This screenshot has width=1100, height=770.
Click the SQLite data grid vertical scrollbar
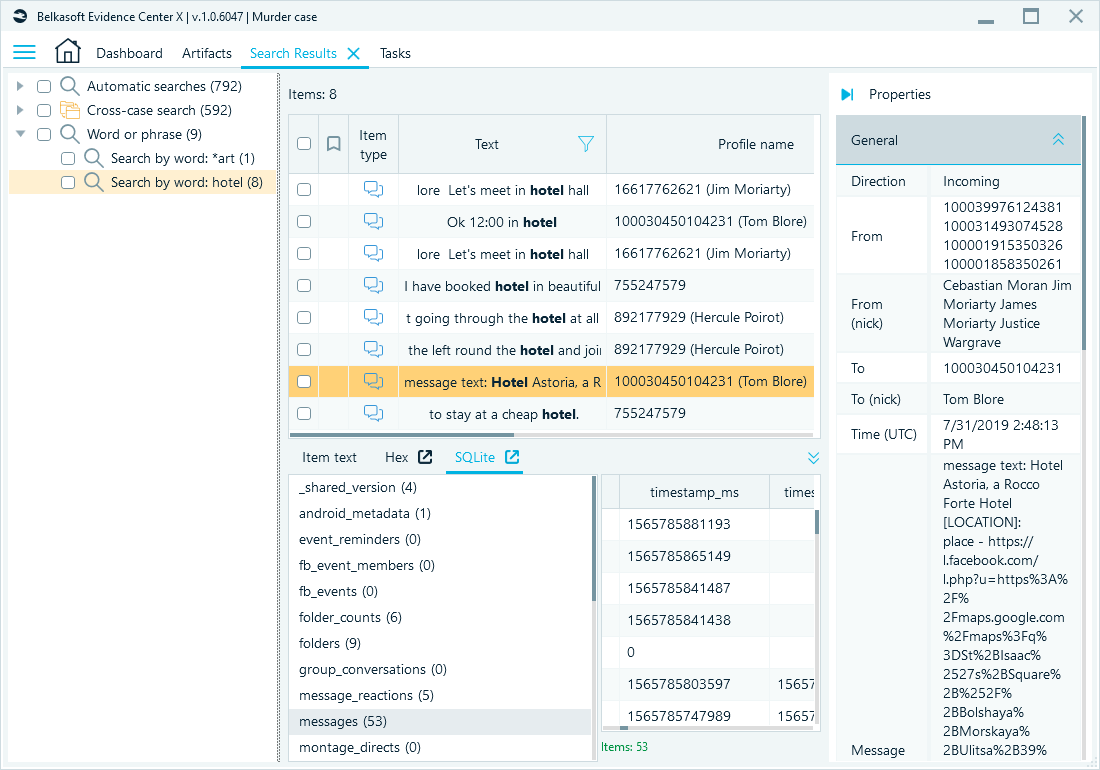(x=817, y=522)
